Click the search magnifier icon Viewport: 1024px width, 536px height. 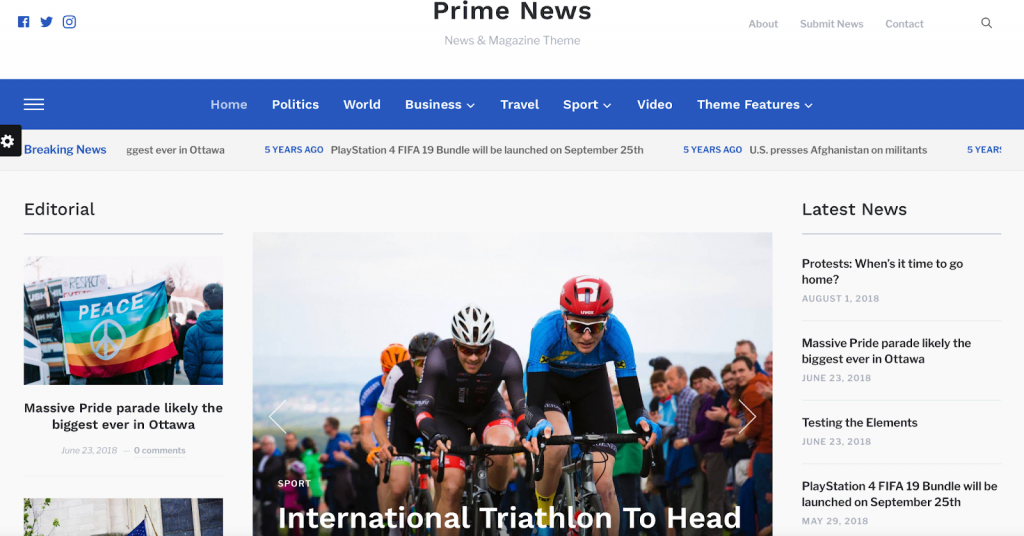[x=986, y=24]
